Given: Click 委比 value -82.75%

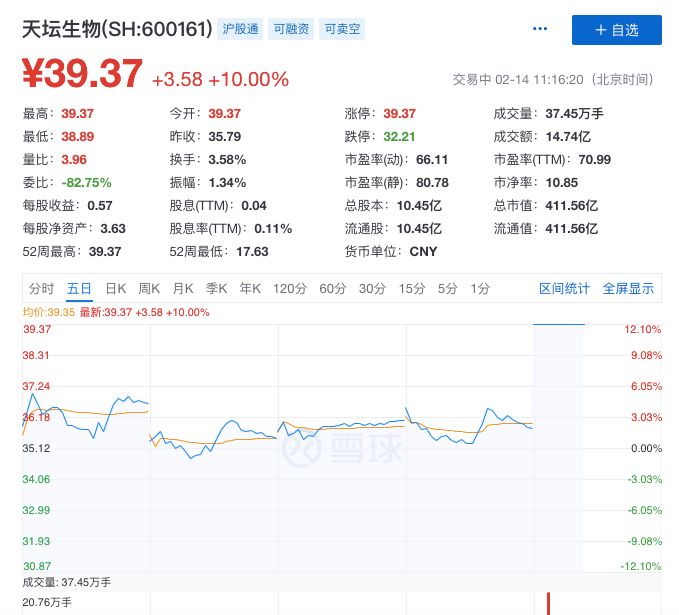Looking at the screenshot, I should click(x=86, y=183).
